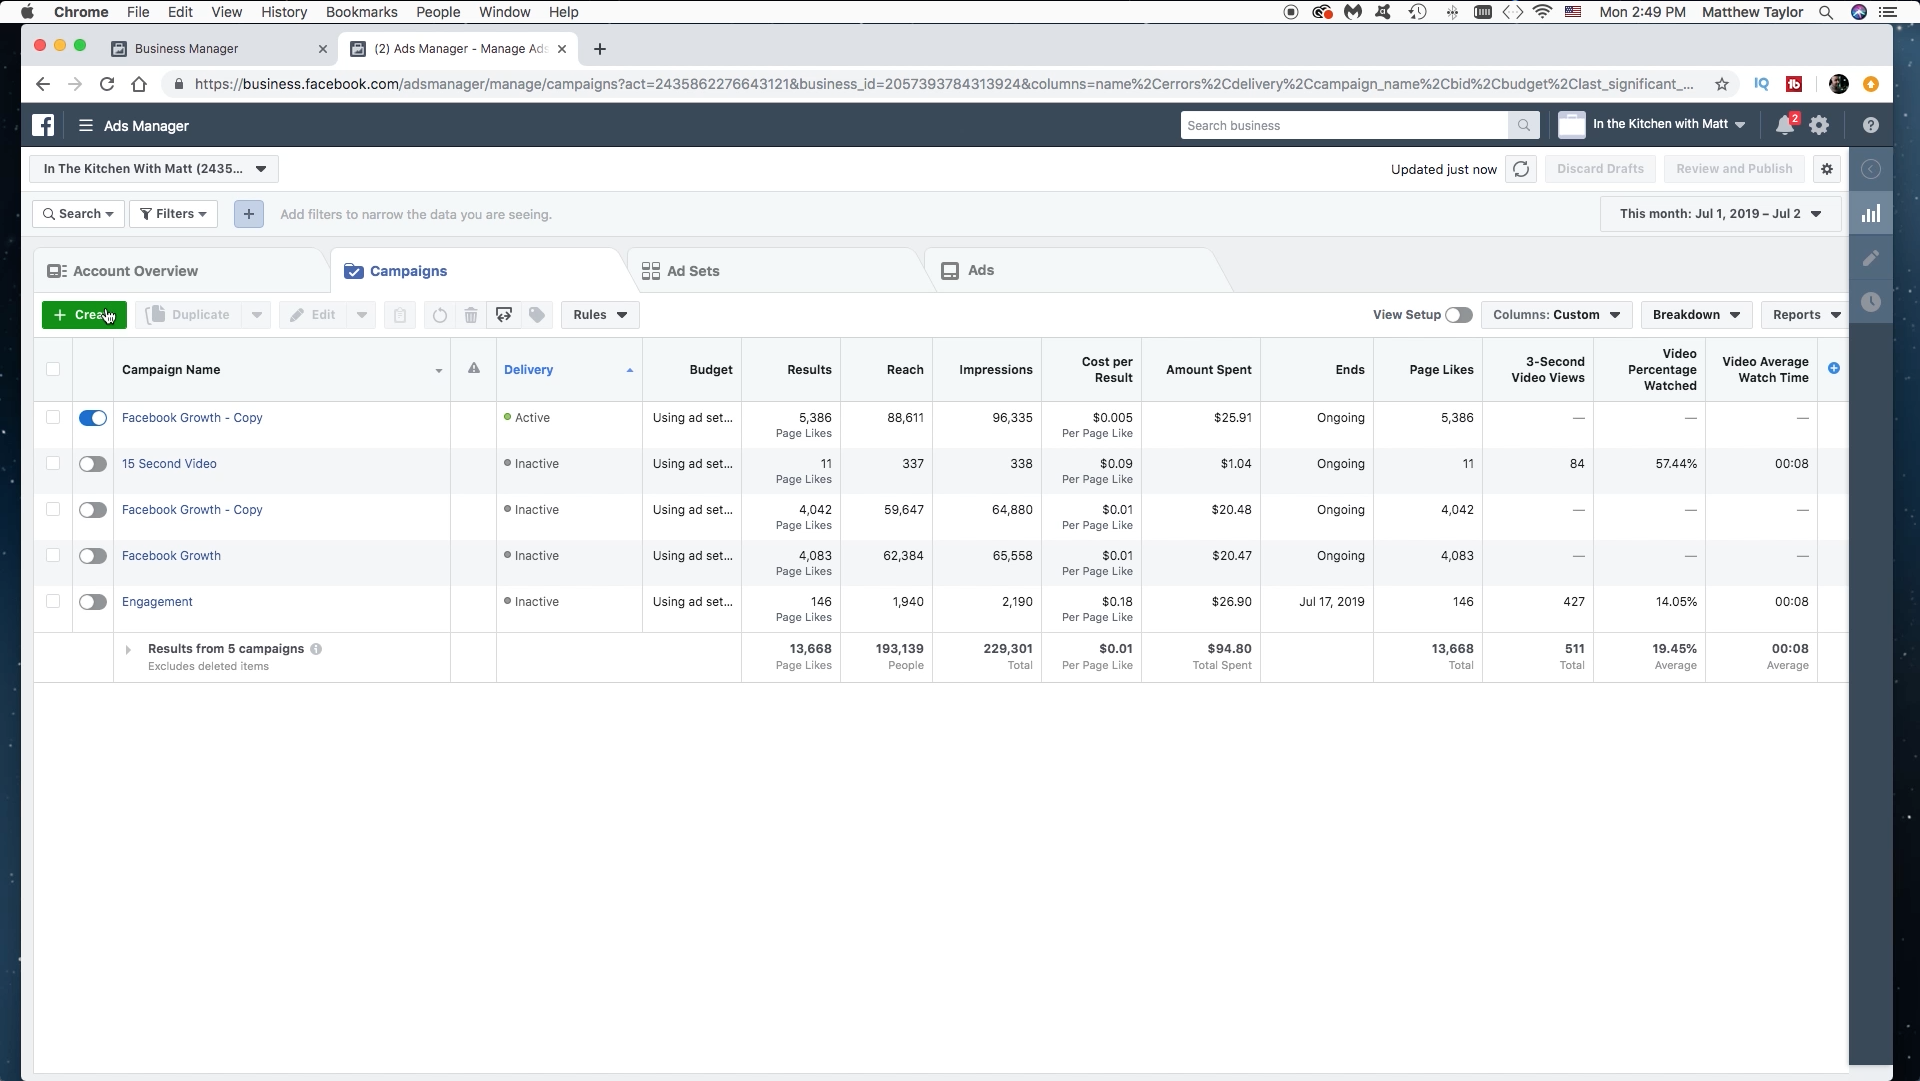Open the History menu in Chrome
This screenshot has width=1920, height=1081.
(x=284, y=12)
